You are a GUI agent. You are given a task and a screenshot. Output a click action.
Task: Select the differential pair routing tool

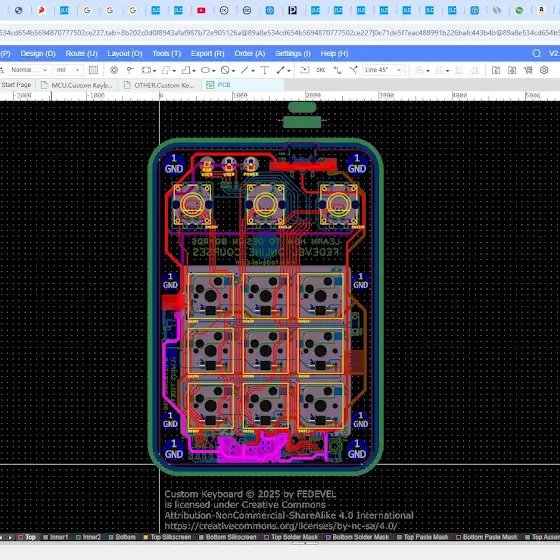(353, 70)
